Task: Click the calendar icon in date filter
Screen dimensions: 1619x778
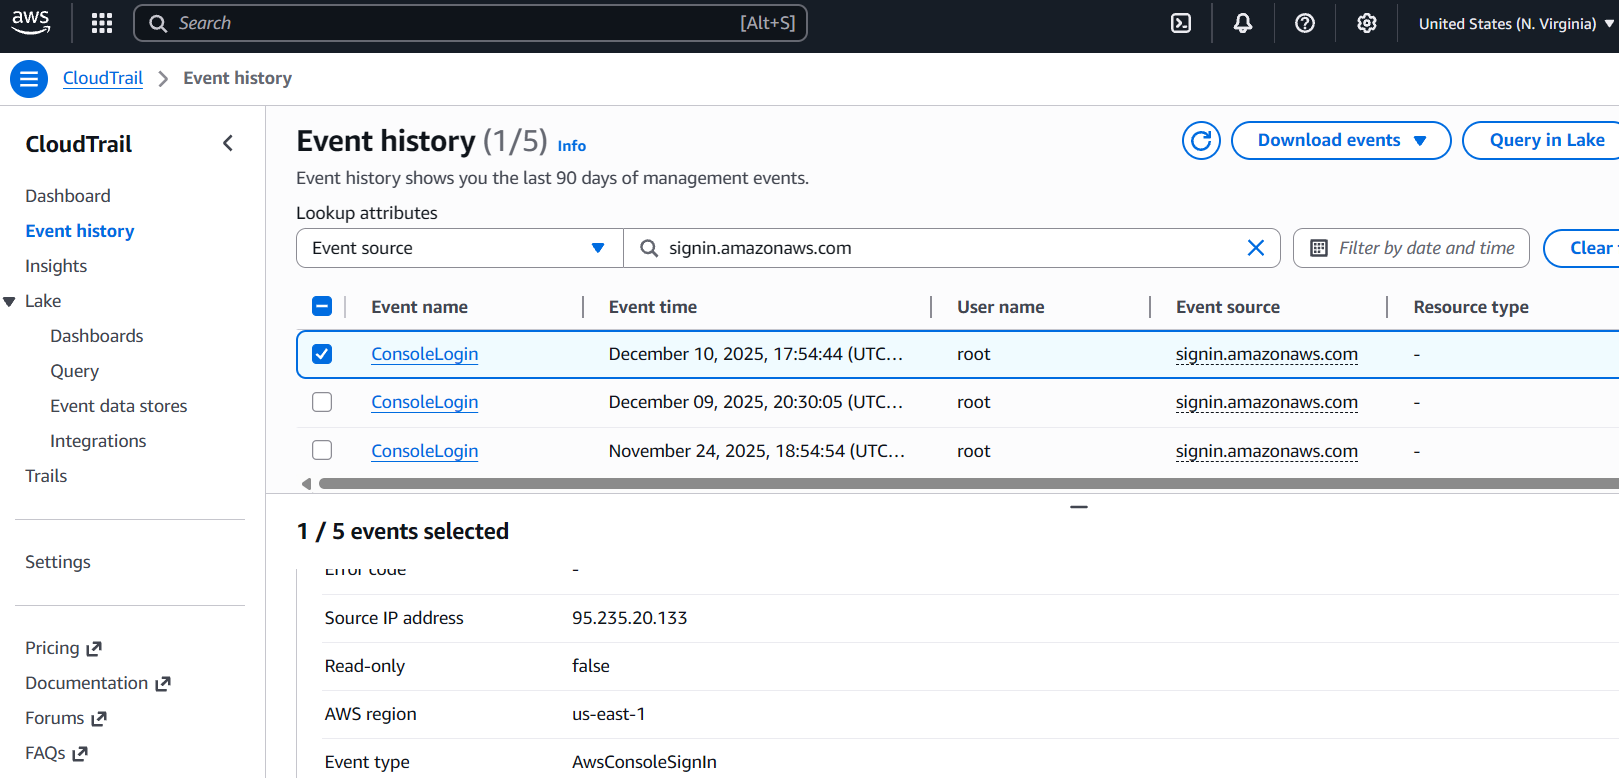Action: [1319, 248]
